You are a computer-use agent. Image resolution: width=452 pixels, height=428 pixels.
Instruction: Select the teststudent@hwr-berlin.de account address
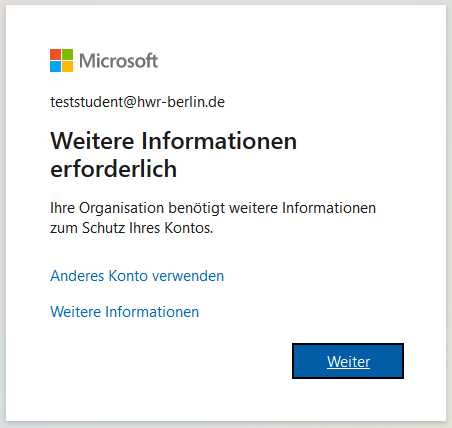coord(138,102)
